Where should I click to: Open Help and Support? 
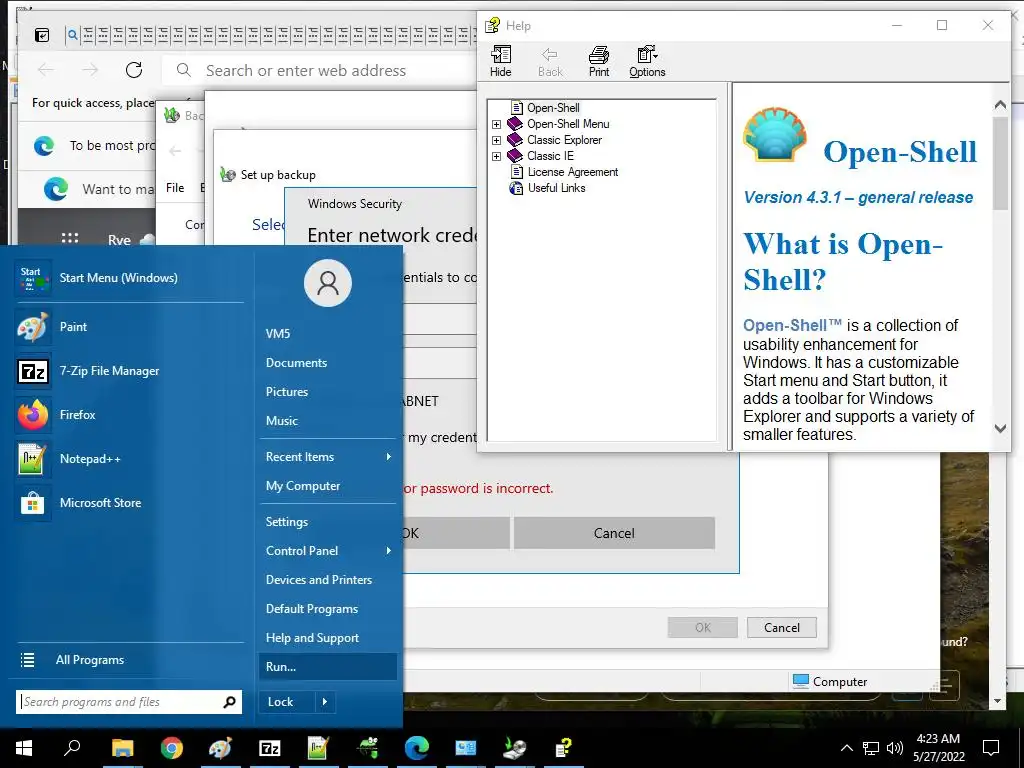pyautogui.click(x=328, y=638)
